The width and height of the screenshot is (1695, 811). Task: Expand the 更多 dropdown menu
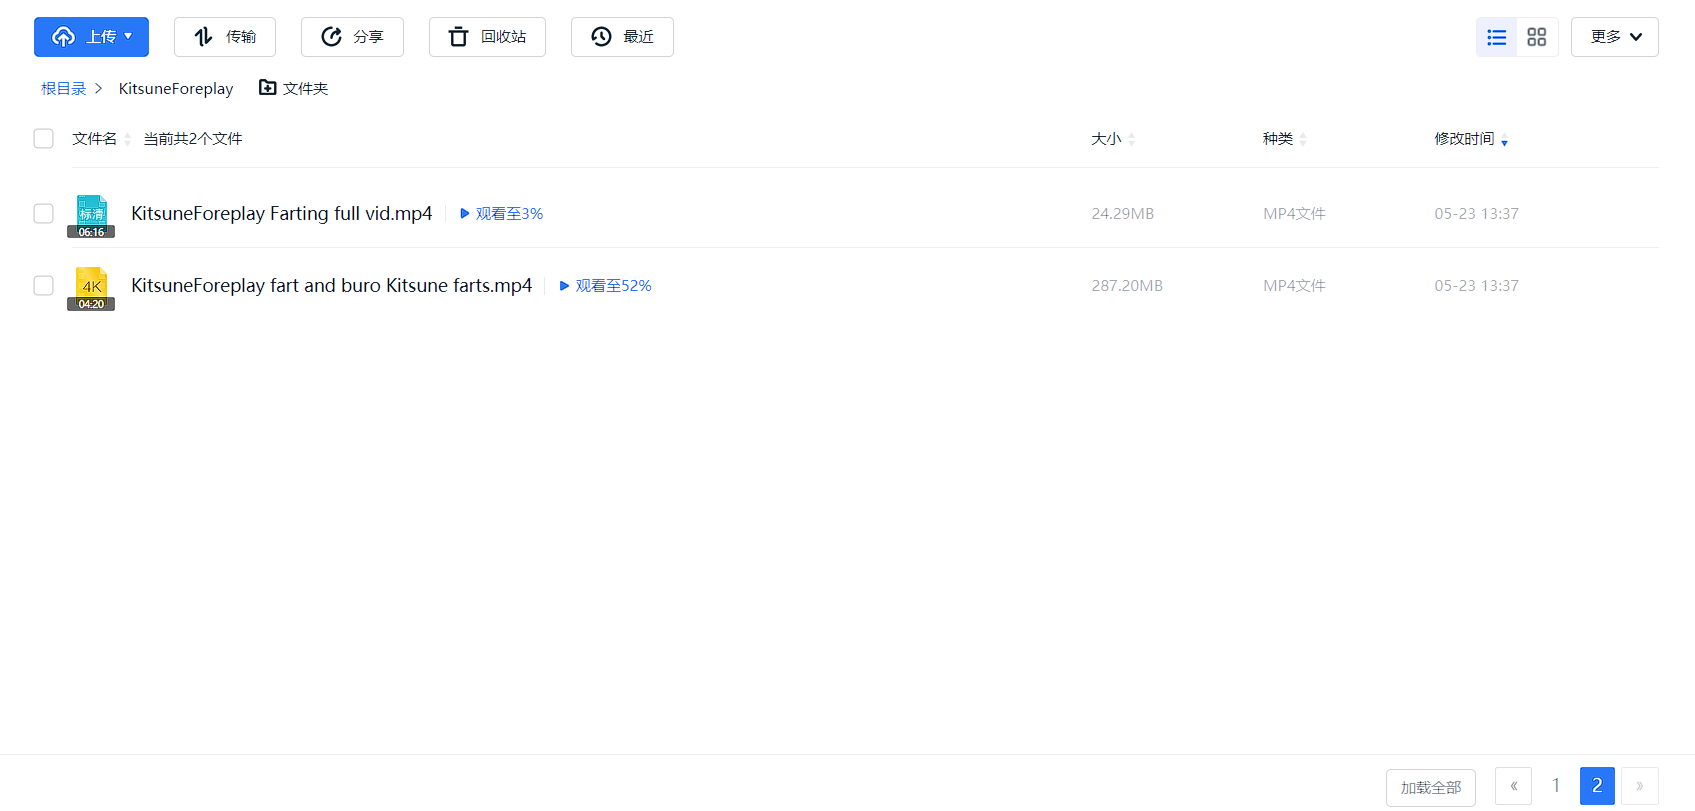1614,37
